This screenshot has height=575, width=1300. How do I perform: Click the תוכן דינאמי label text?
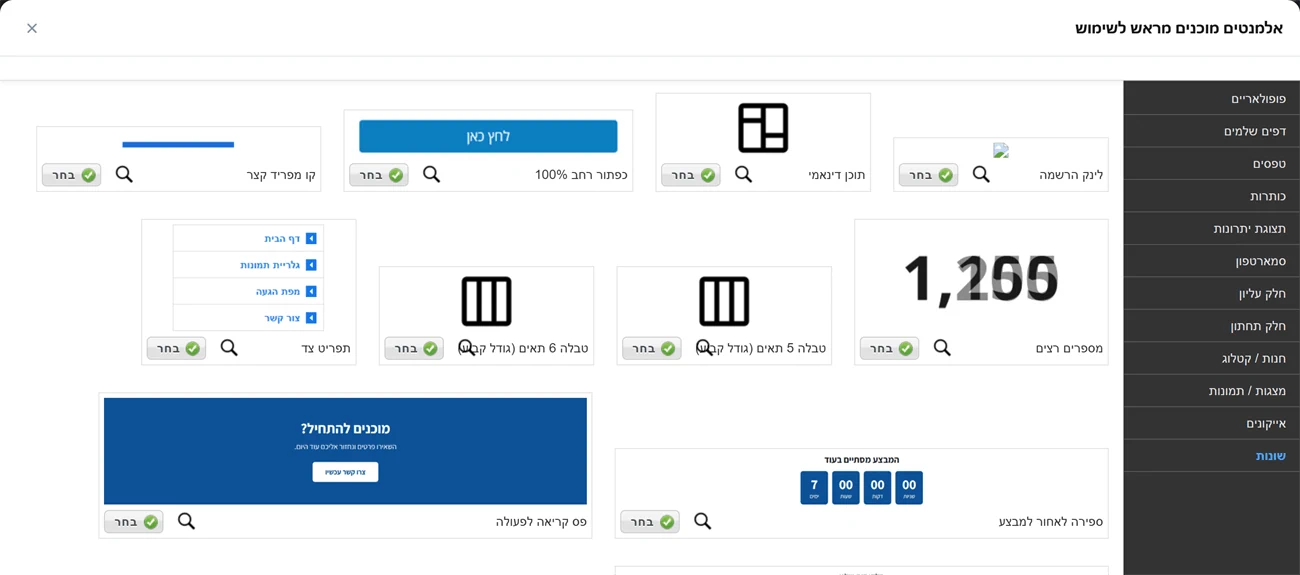837,175
